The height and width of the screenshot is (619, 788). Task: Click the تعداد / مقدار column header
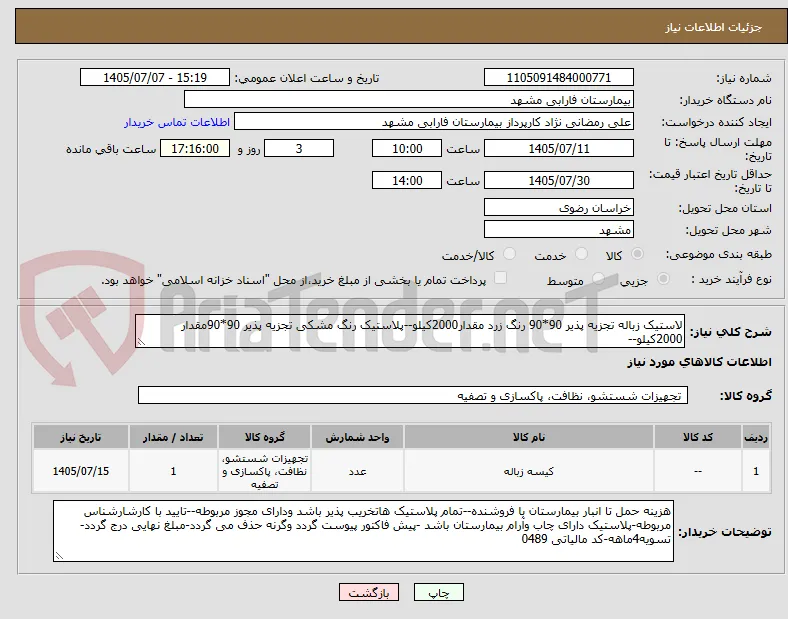tap(173, 437)
